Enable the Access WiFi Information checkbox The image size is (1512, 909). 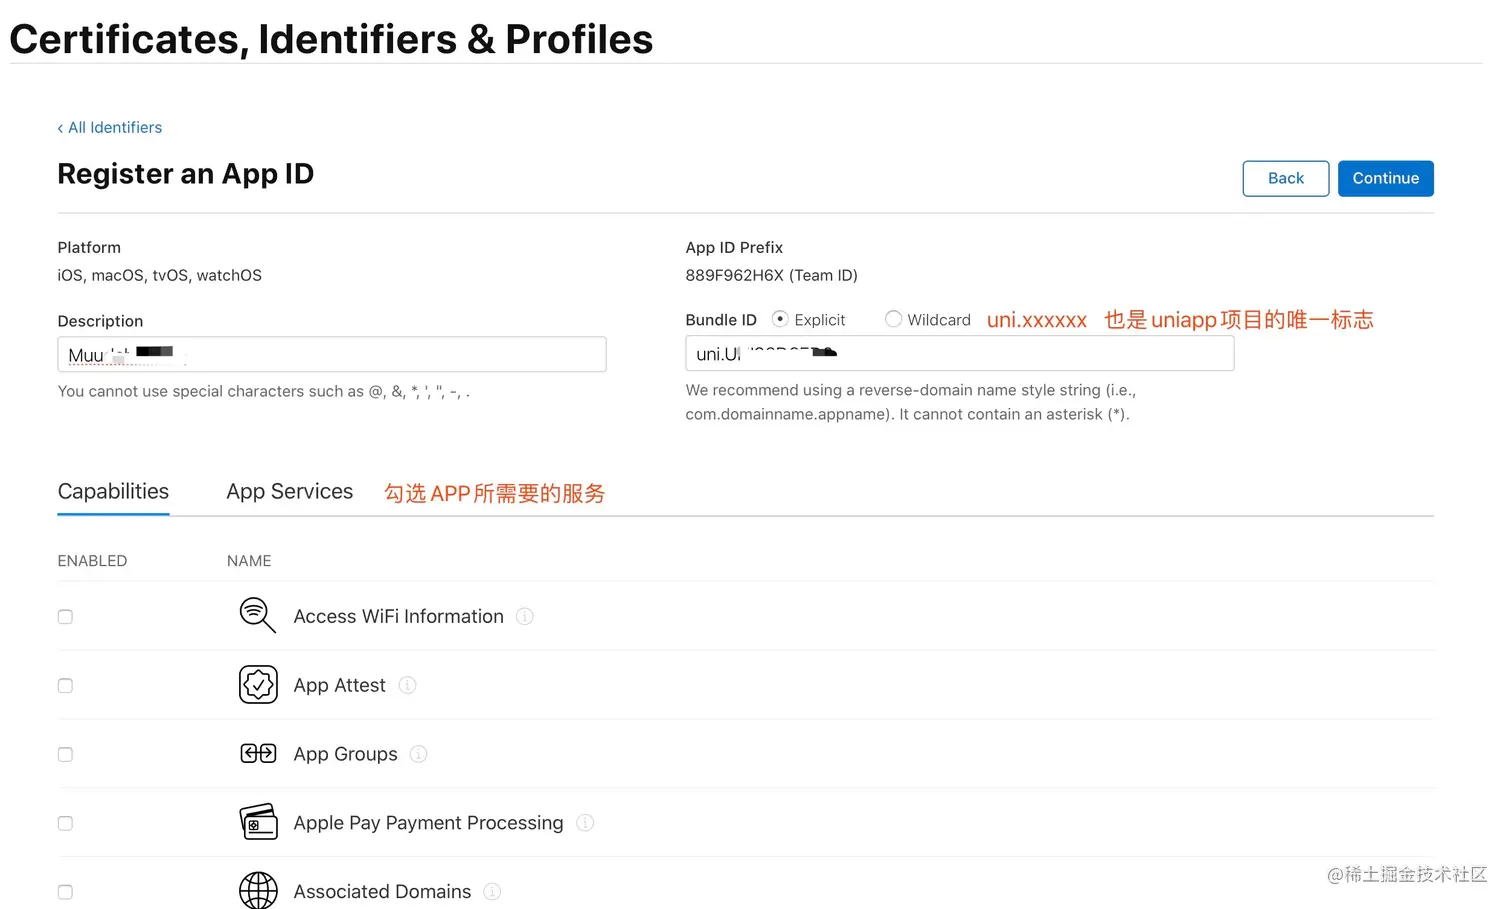[65, 617]
